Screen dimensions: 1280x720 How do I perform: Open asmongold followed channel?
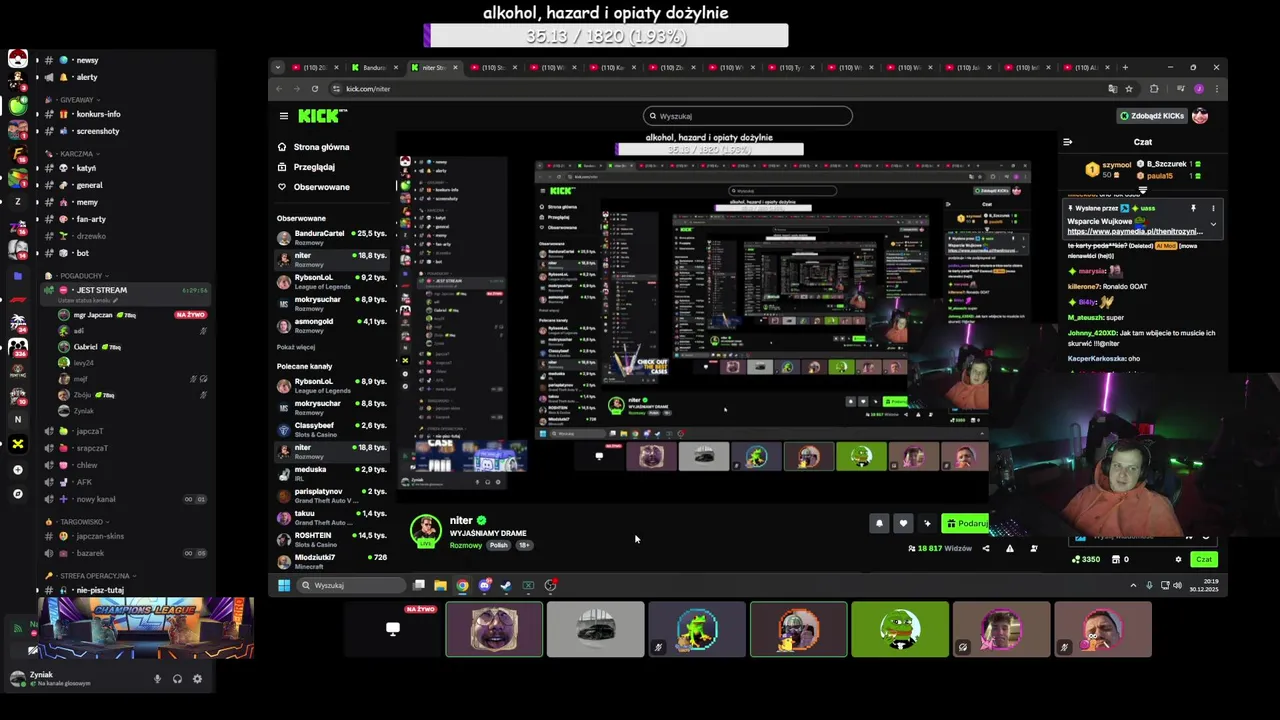coord(333,325)
